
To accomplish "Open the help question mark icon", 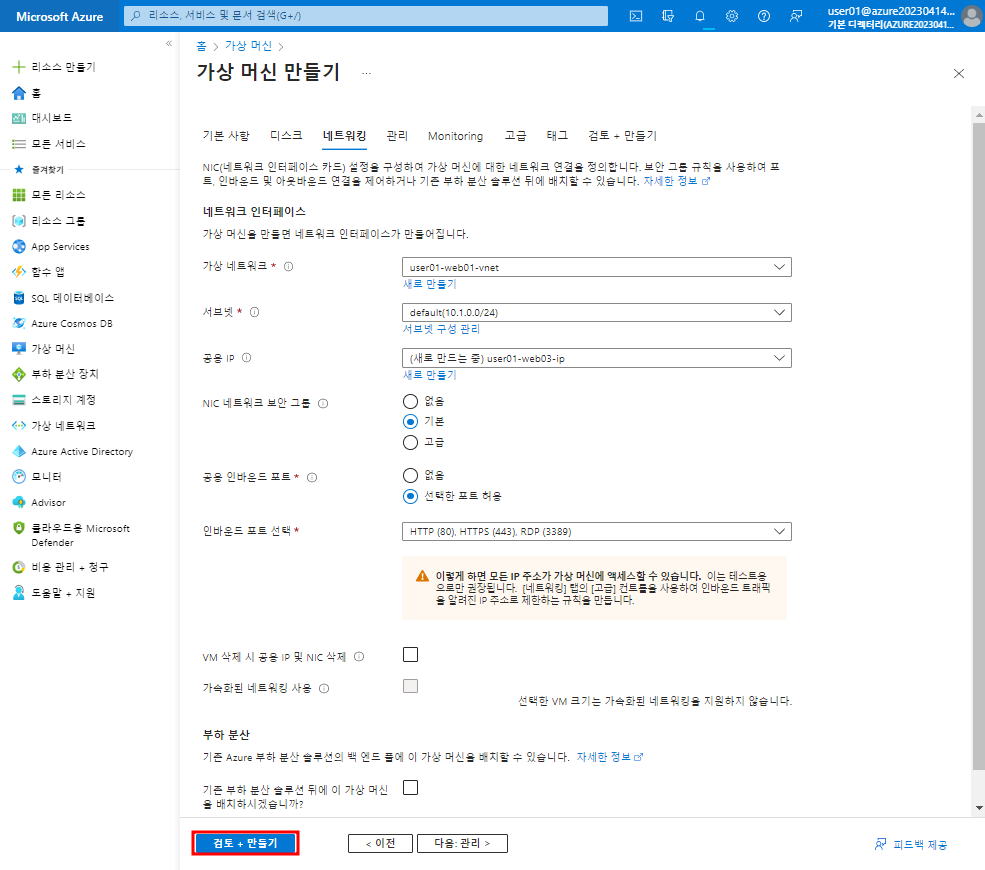I will (x=764, y=16).
